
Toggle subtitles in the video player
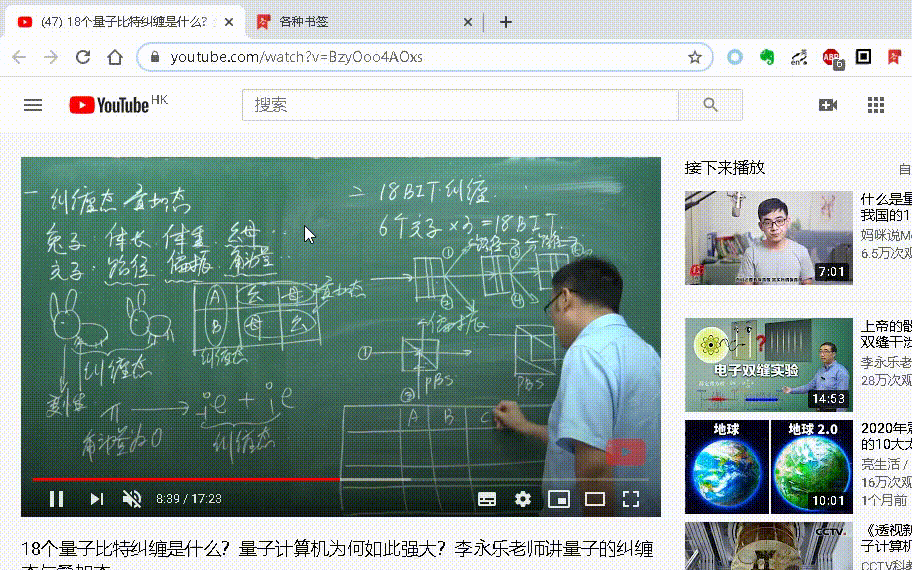coord(487,499)
